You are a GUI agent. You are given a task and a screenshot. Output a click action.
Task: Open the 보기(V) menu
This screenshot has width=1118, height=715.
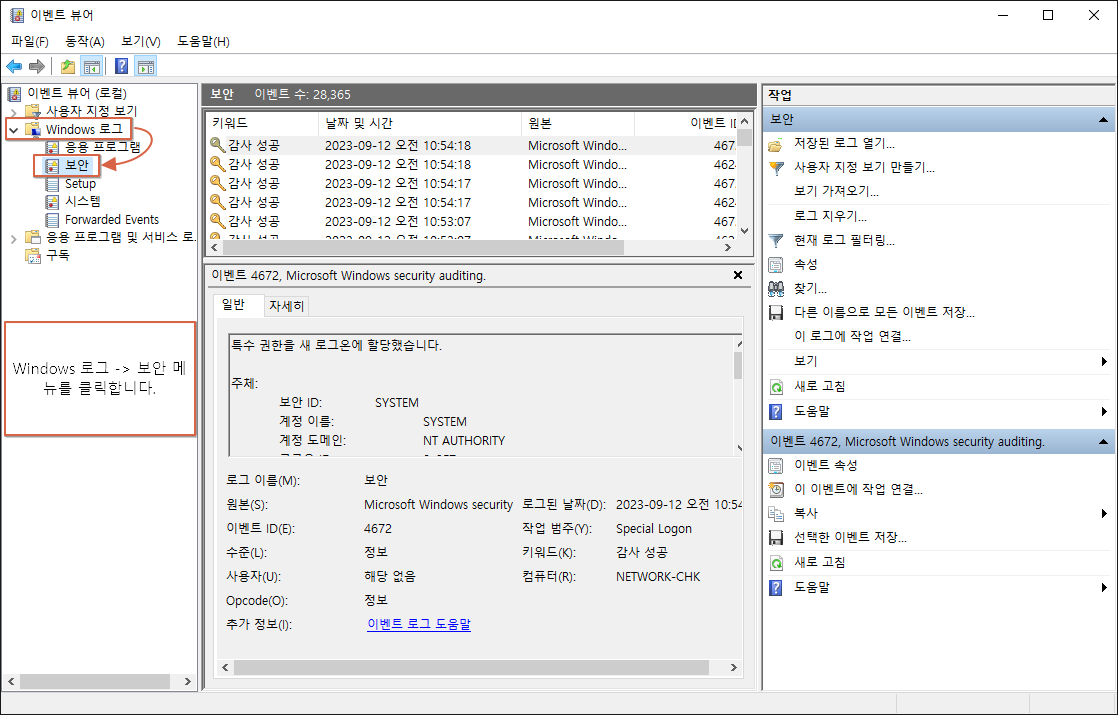pos(141,41)
